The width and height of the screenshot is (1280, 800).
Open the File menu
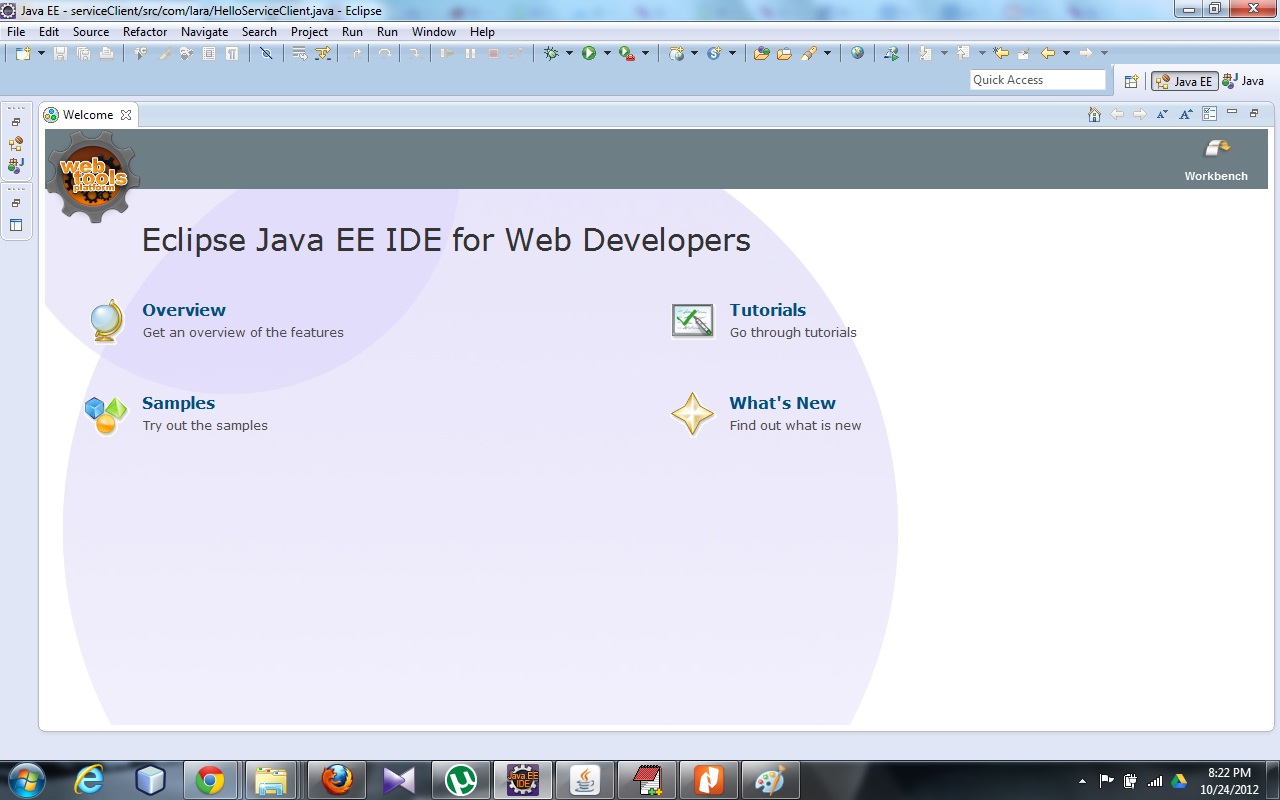[x=16, y=32]
